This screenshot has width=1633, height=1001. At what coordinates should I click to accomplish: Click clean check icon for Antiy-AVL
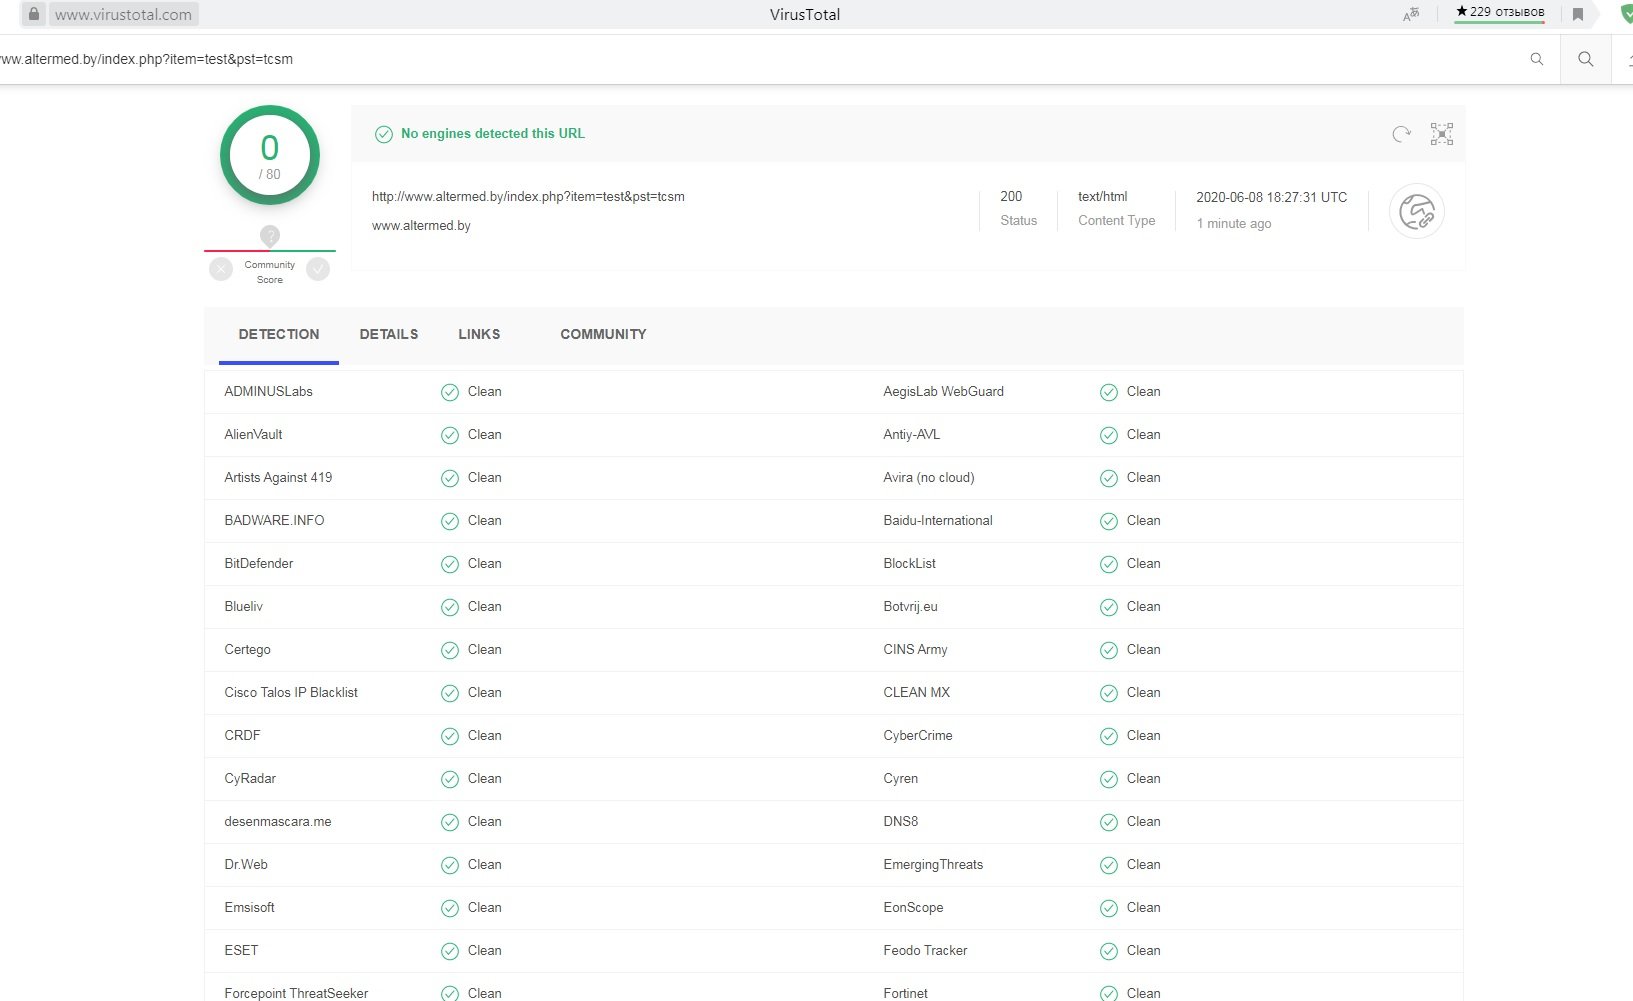coord(1109,435)
